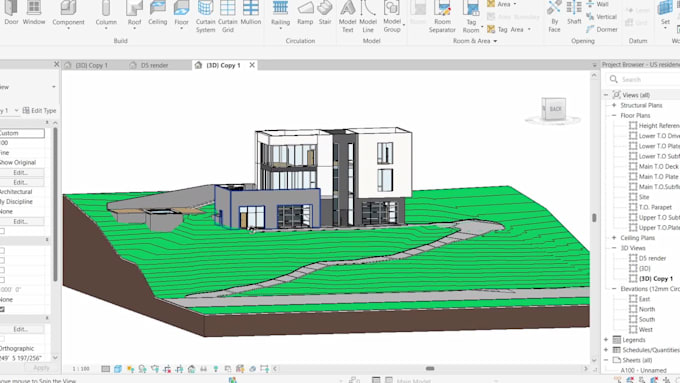Toggle Crop View in view control bar
Image resolution: width=680 pixels, height=383 pixels.
[x=167, y=369]
